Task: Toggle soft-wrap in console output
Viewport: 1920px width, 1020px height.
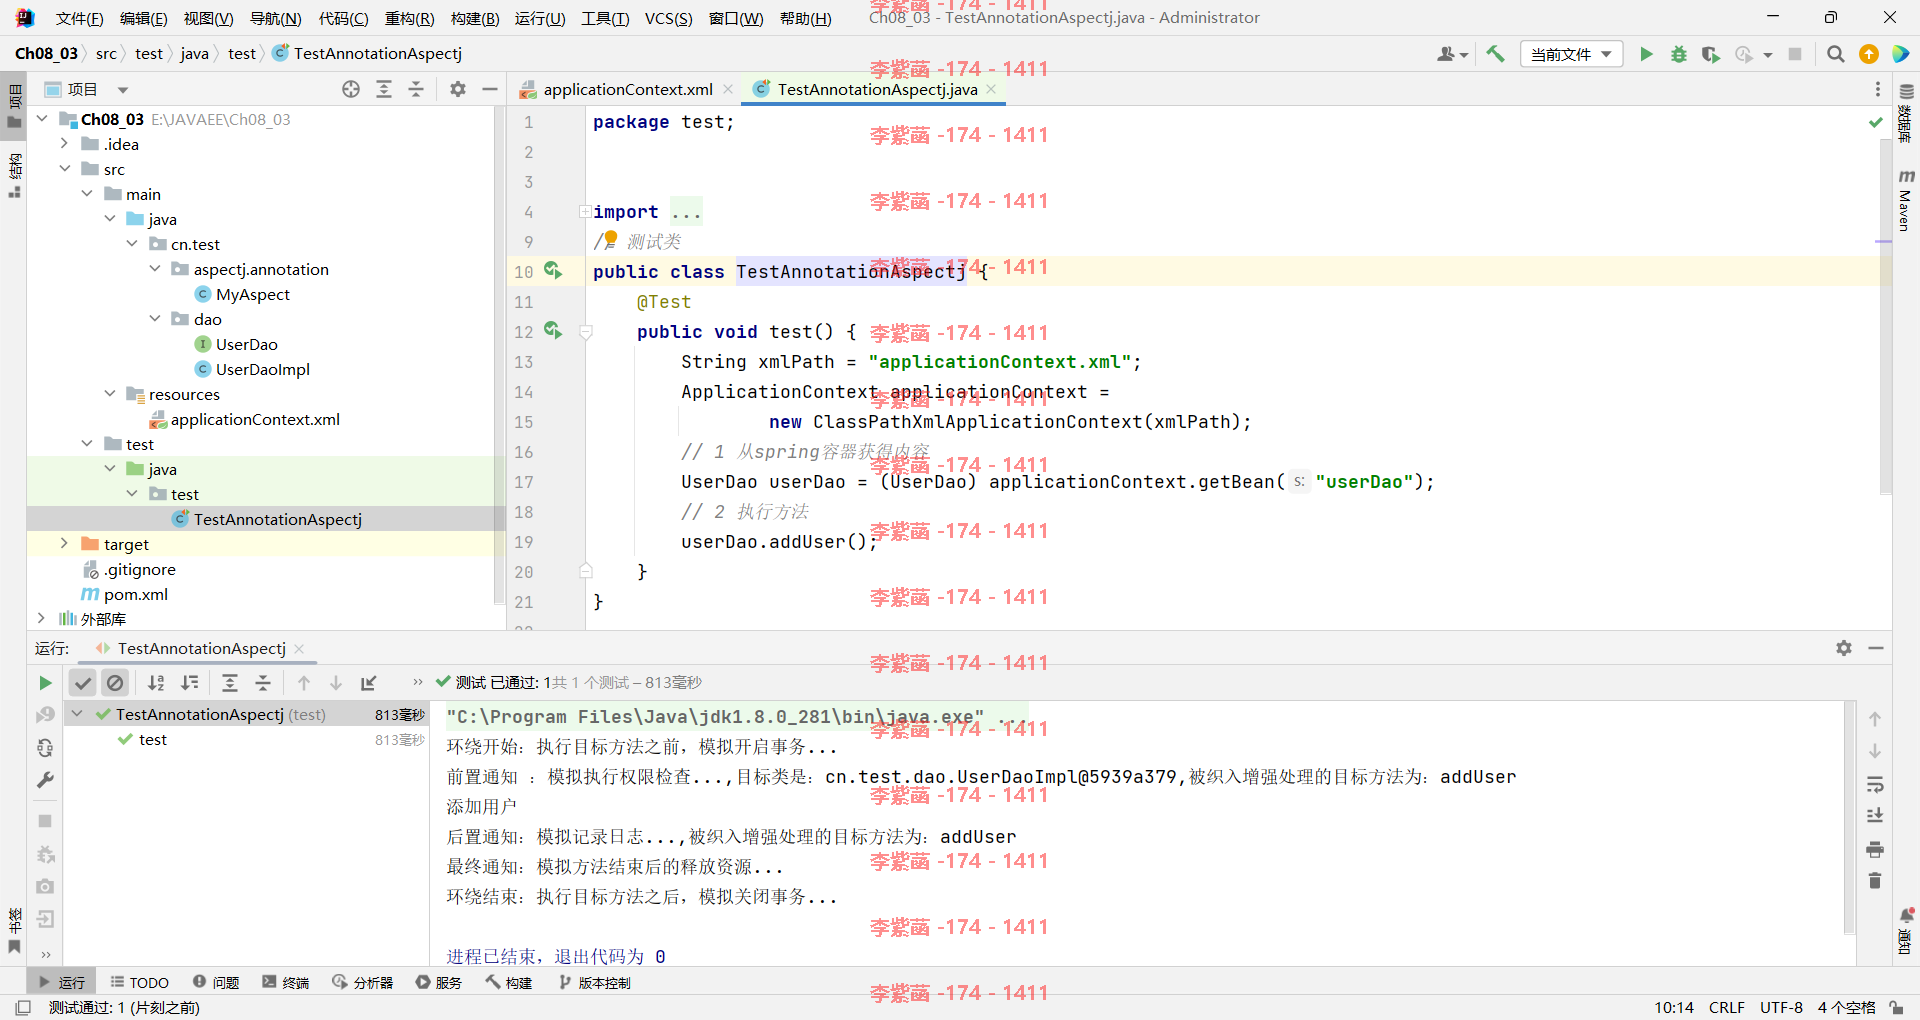Action: tap(1875, 784)
